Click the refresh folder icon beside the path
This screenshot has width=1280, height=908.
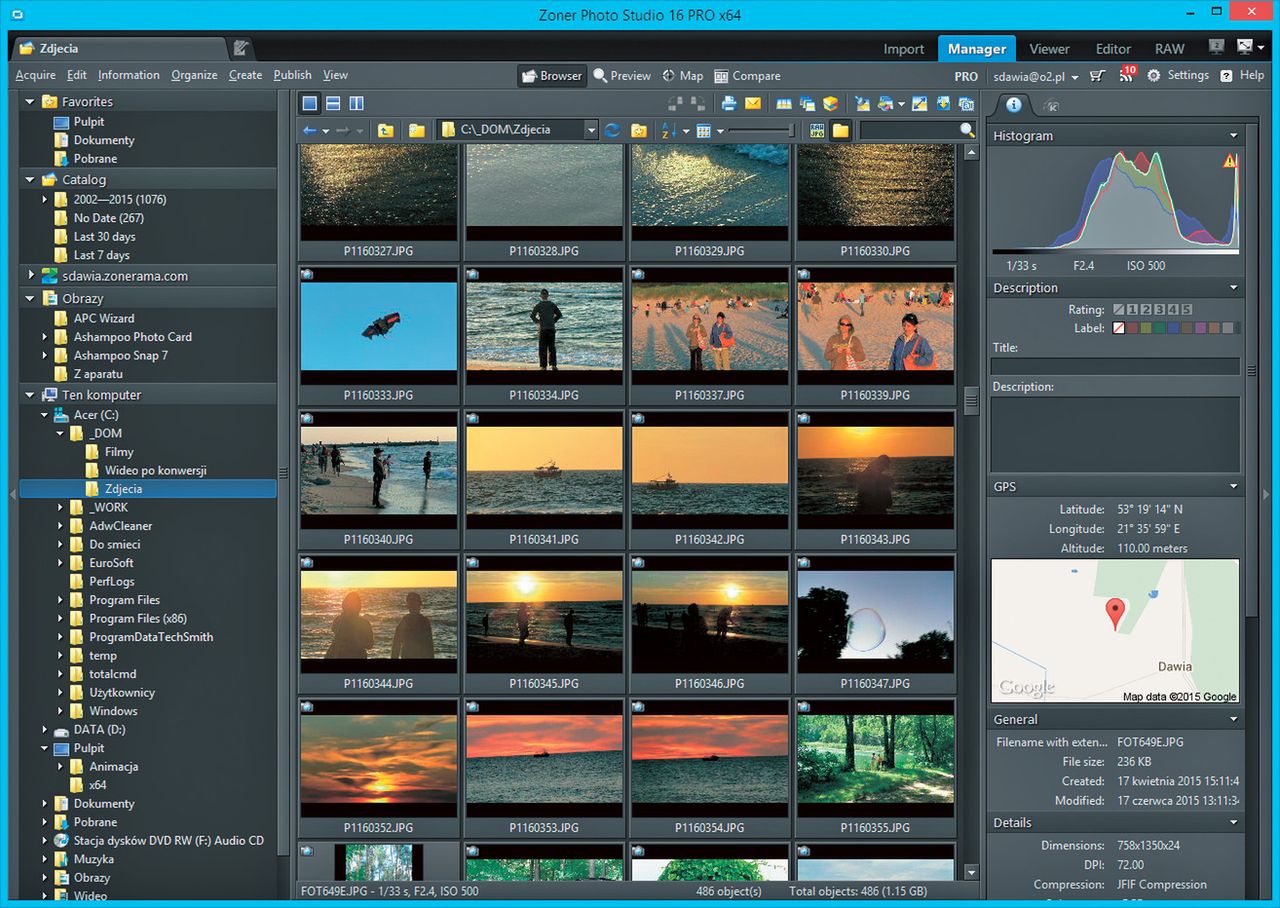613,130
